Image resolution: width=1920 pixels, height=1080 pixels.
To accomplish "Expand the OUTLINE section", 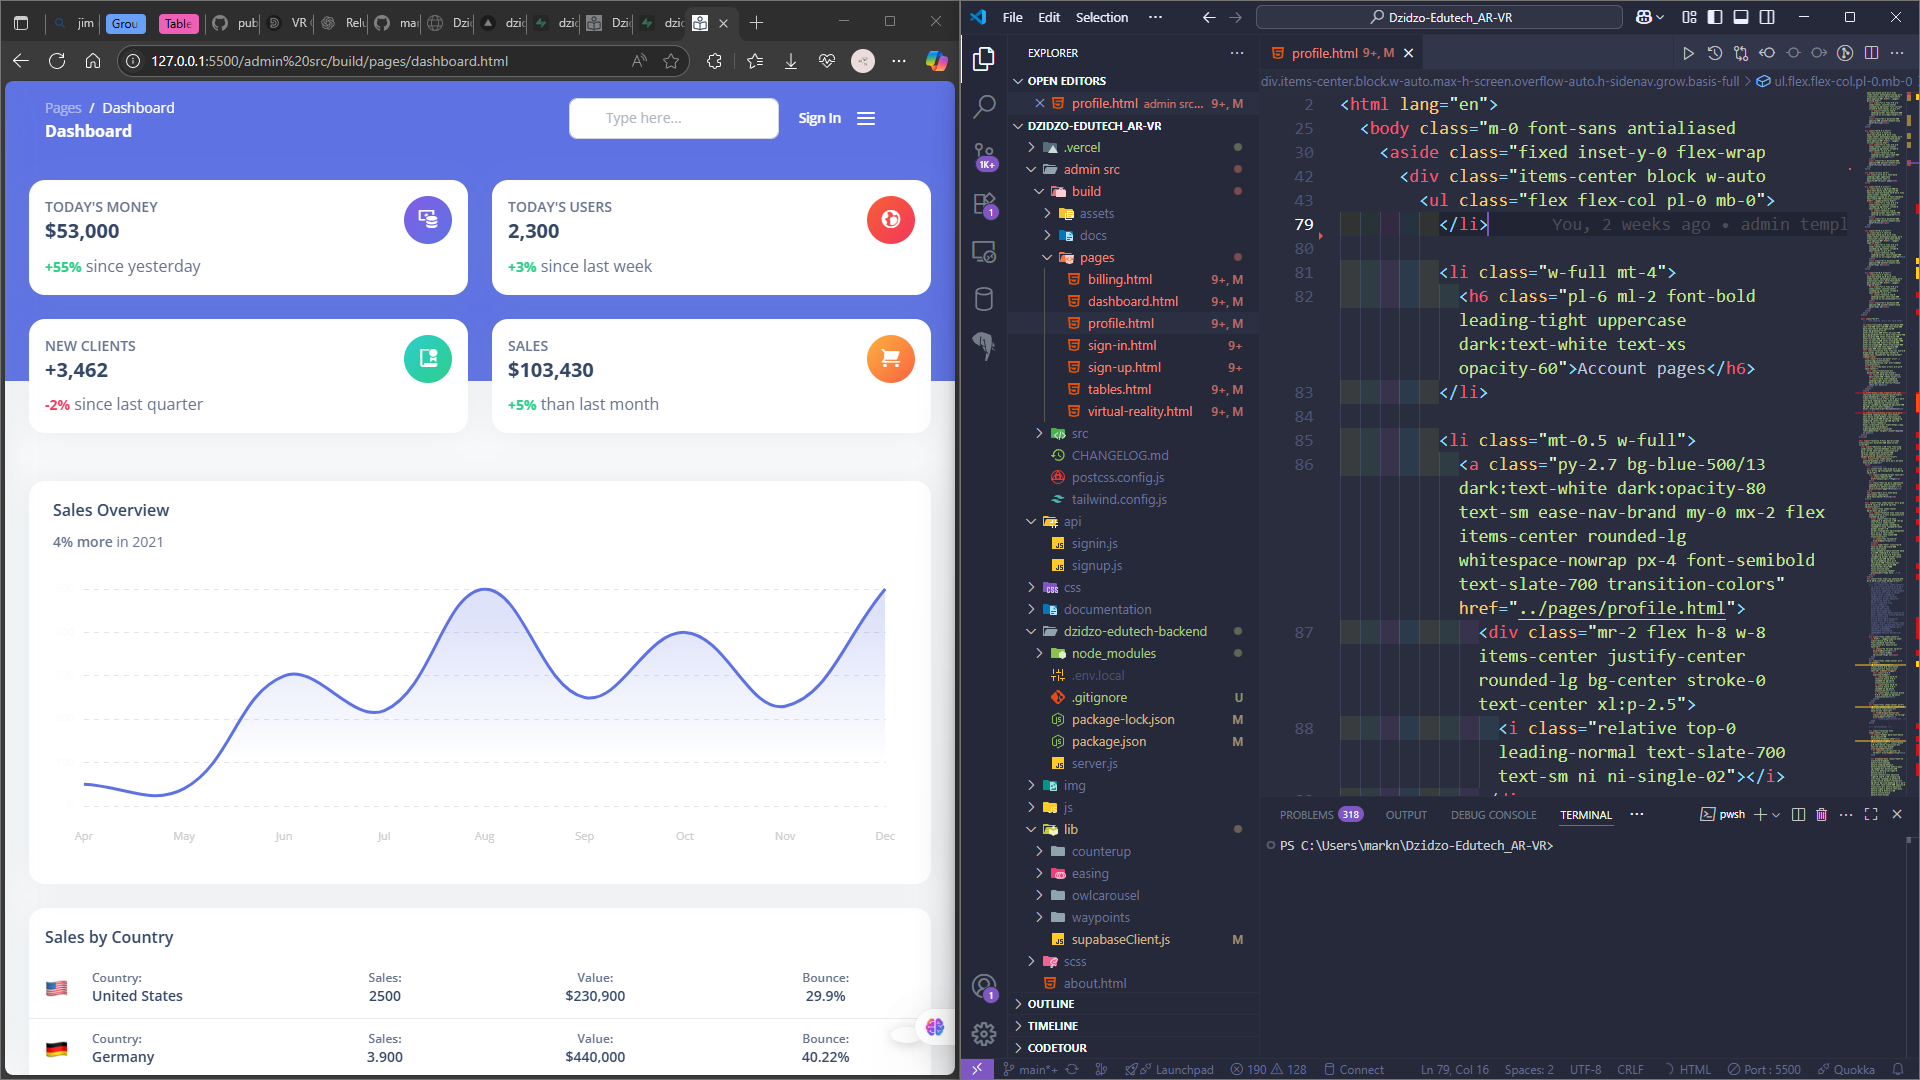I will click(1050, 1004).
